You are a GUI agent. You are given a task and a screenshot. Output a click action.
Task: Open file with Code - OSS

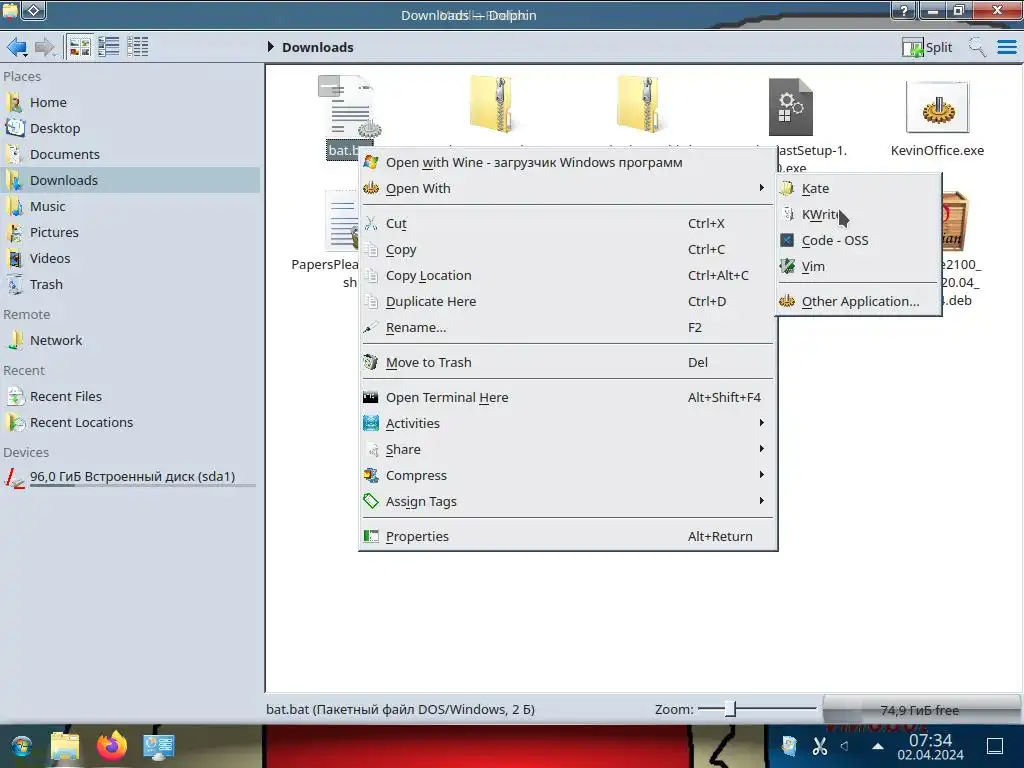click(x=858, y=241)
